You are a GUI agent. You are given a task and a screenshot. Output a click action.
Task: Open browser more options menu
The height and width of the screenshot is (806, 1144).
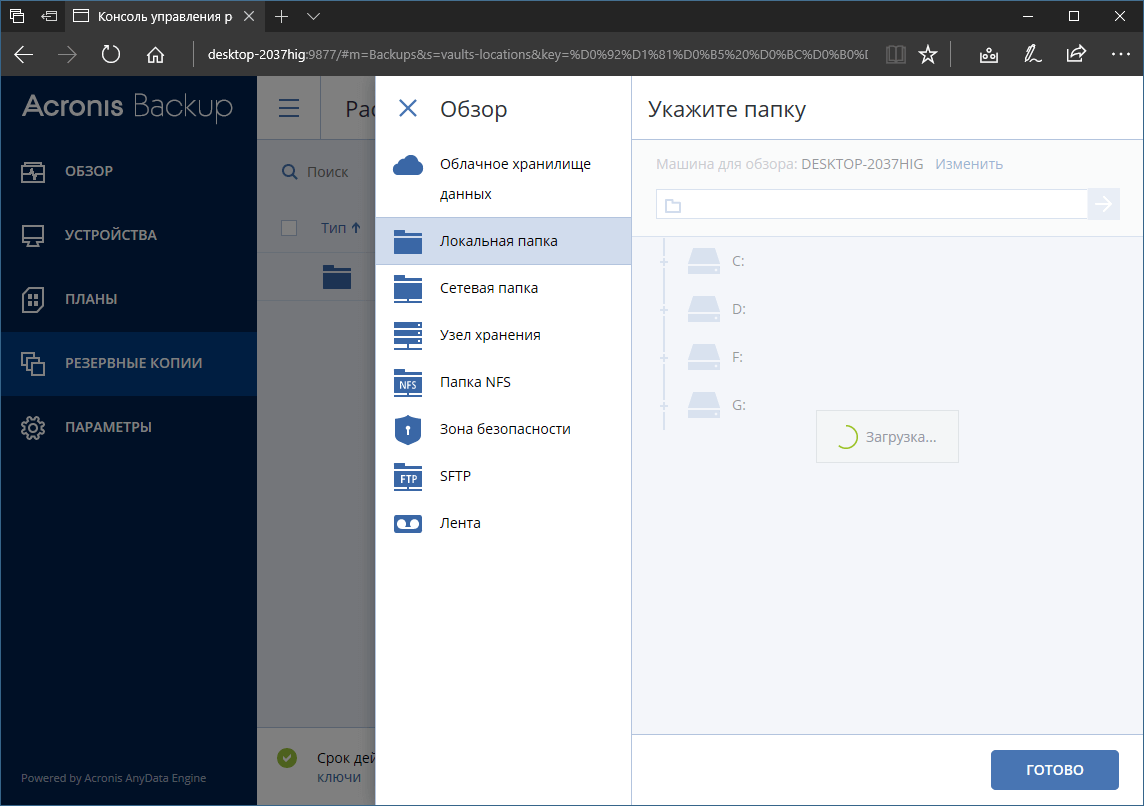(1120, 55)
